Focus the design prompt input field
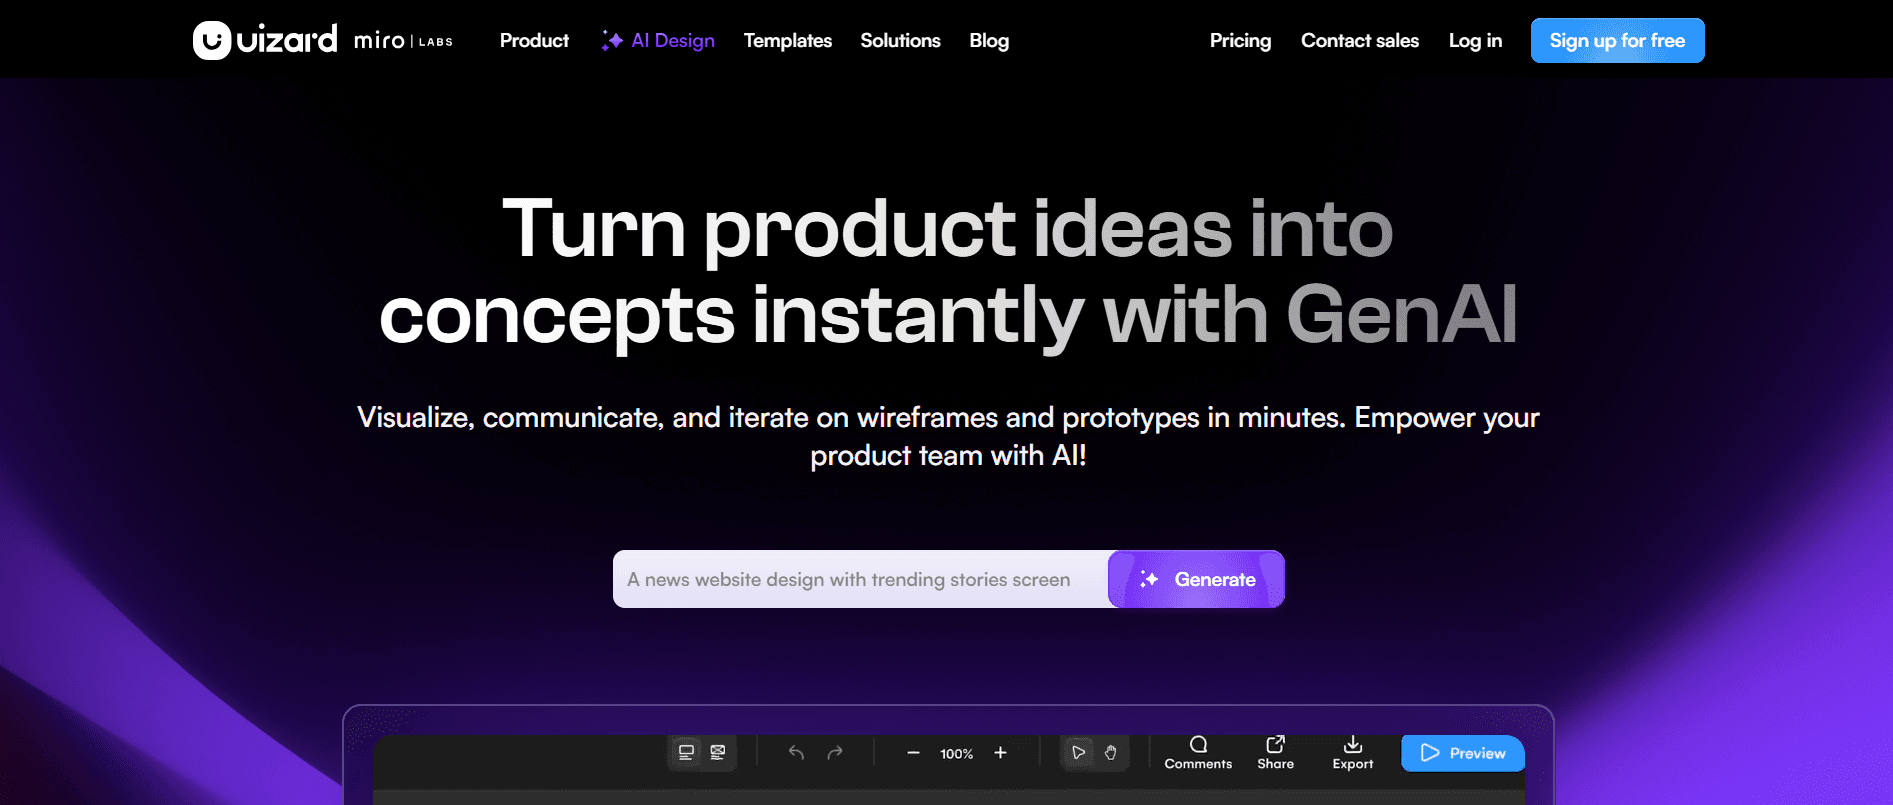Screen dimensions: 1893x805 861,579
